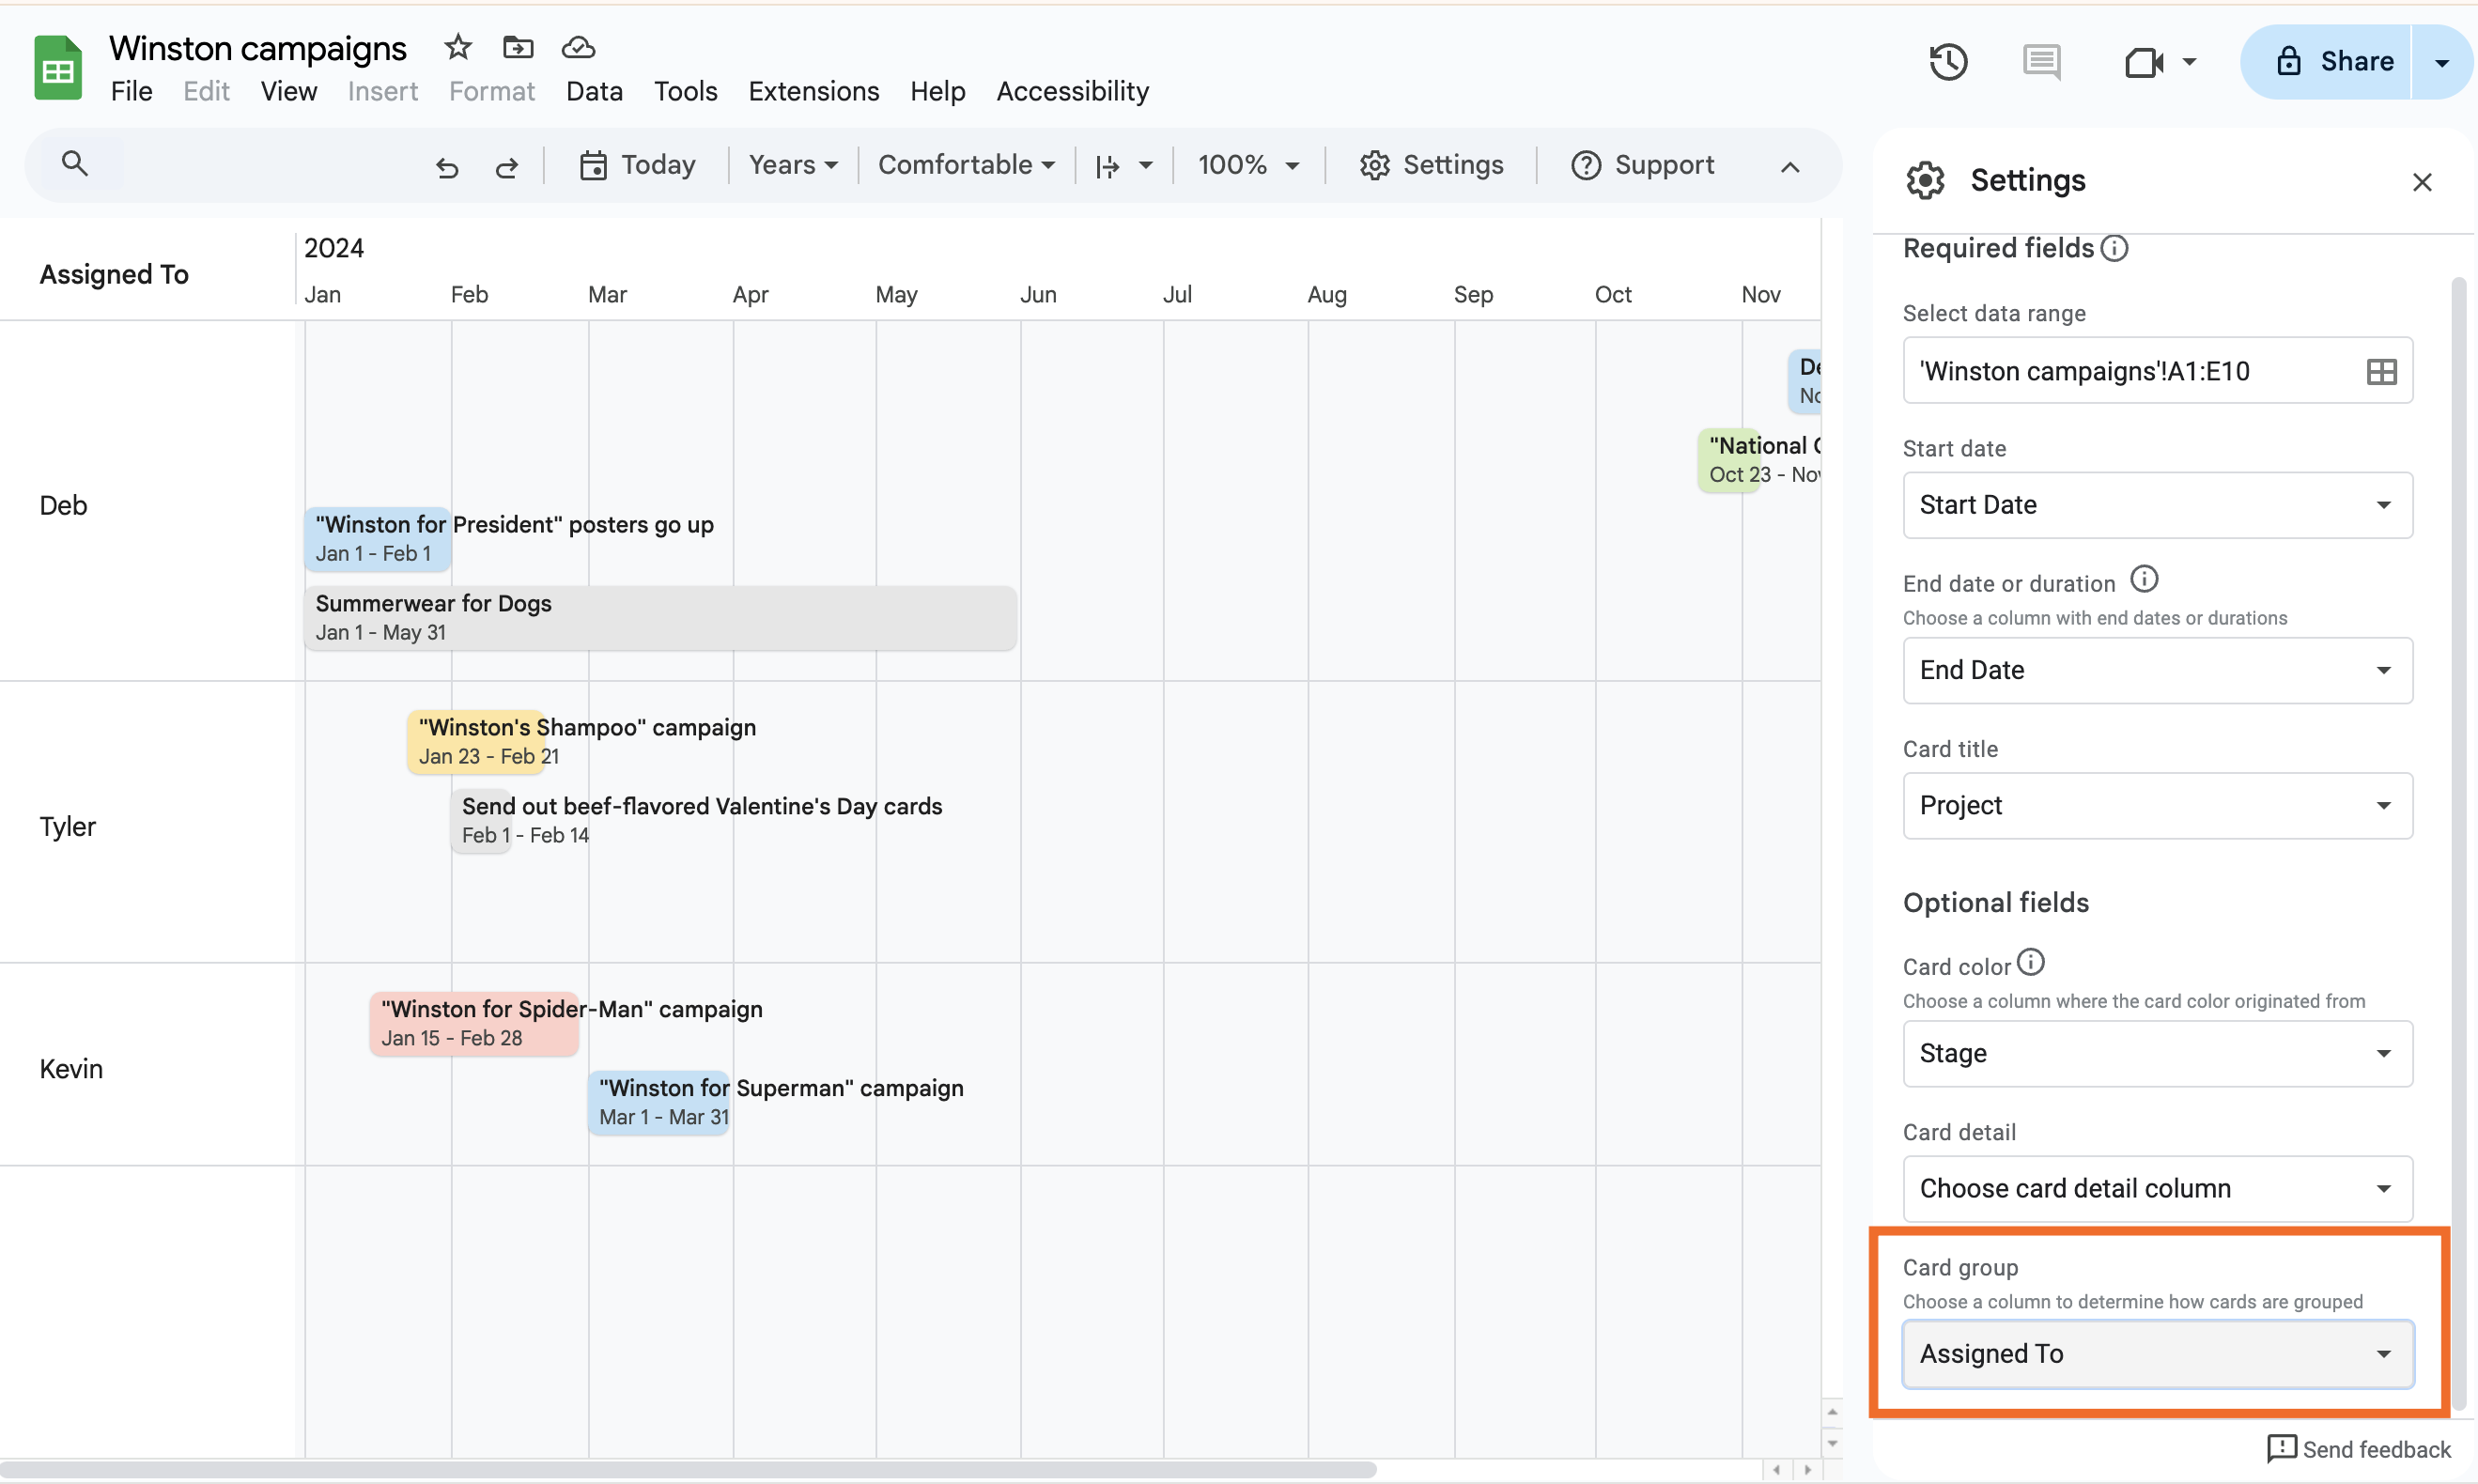View End date or duration info icon
This screenshot has width=2478, height=1484.
tap(2144, 579)
